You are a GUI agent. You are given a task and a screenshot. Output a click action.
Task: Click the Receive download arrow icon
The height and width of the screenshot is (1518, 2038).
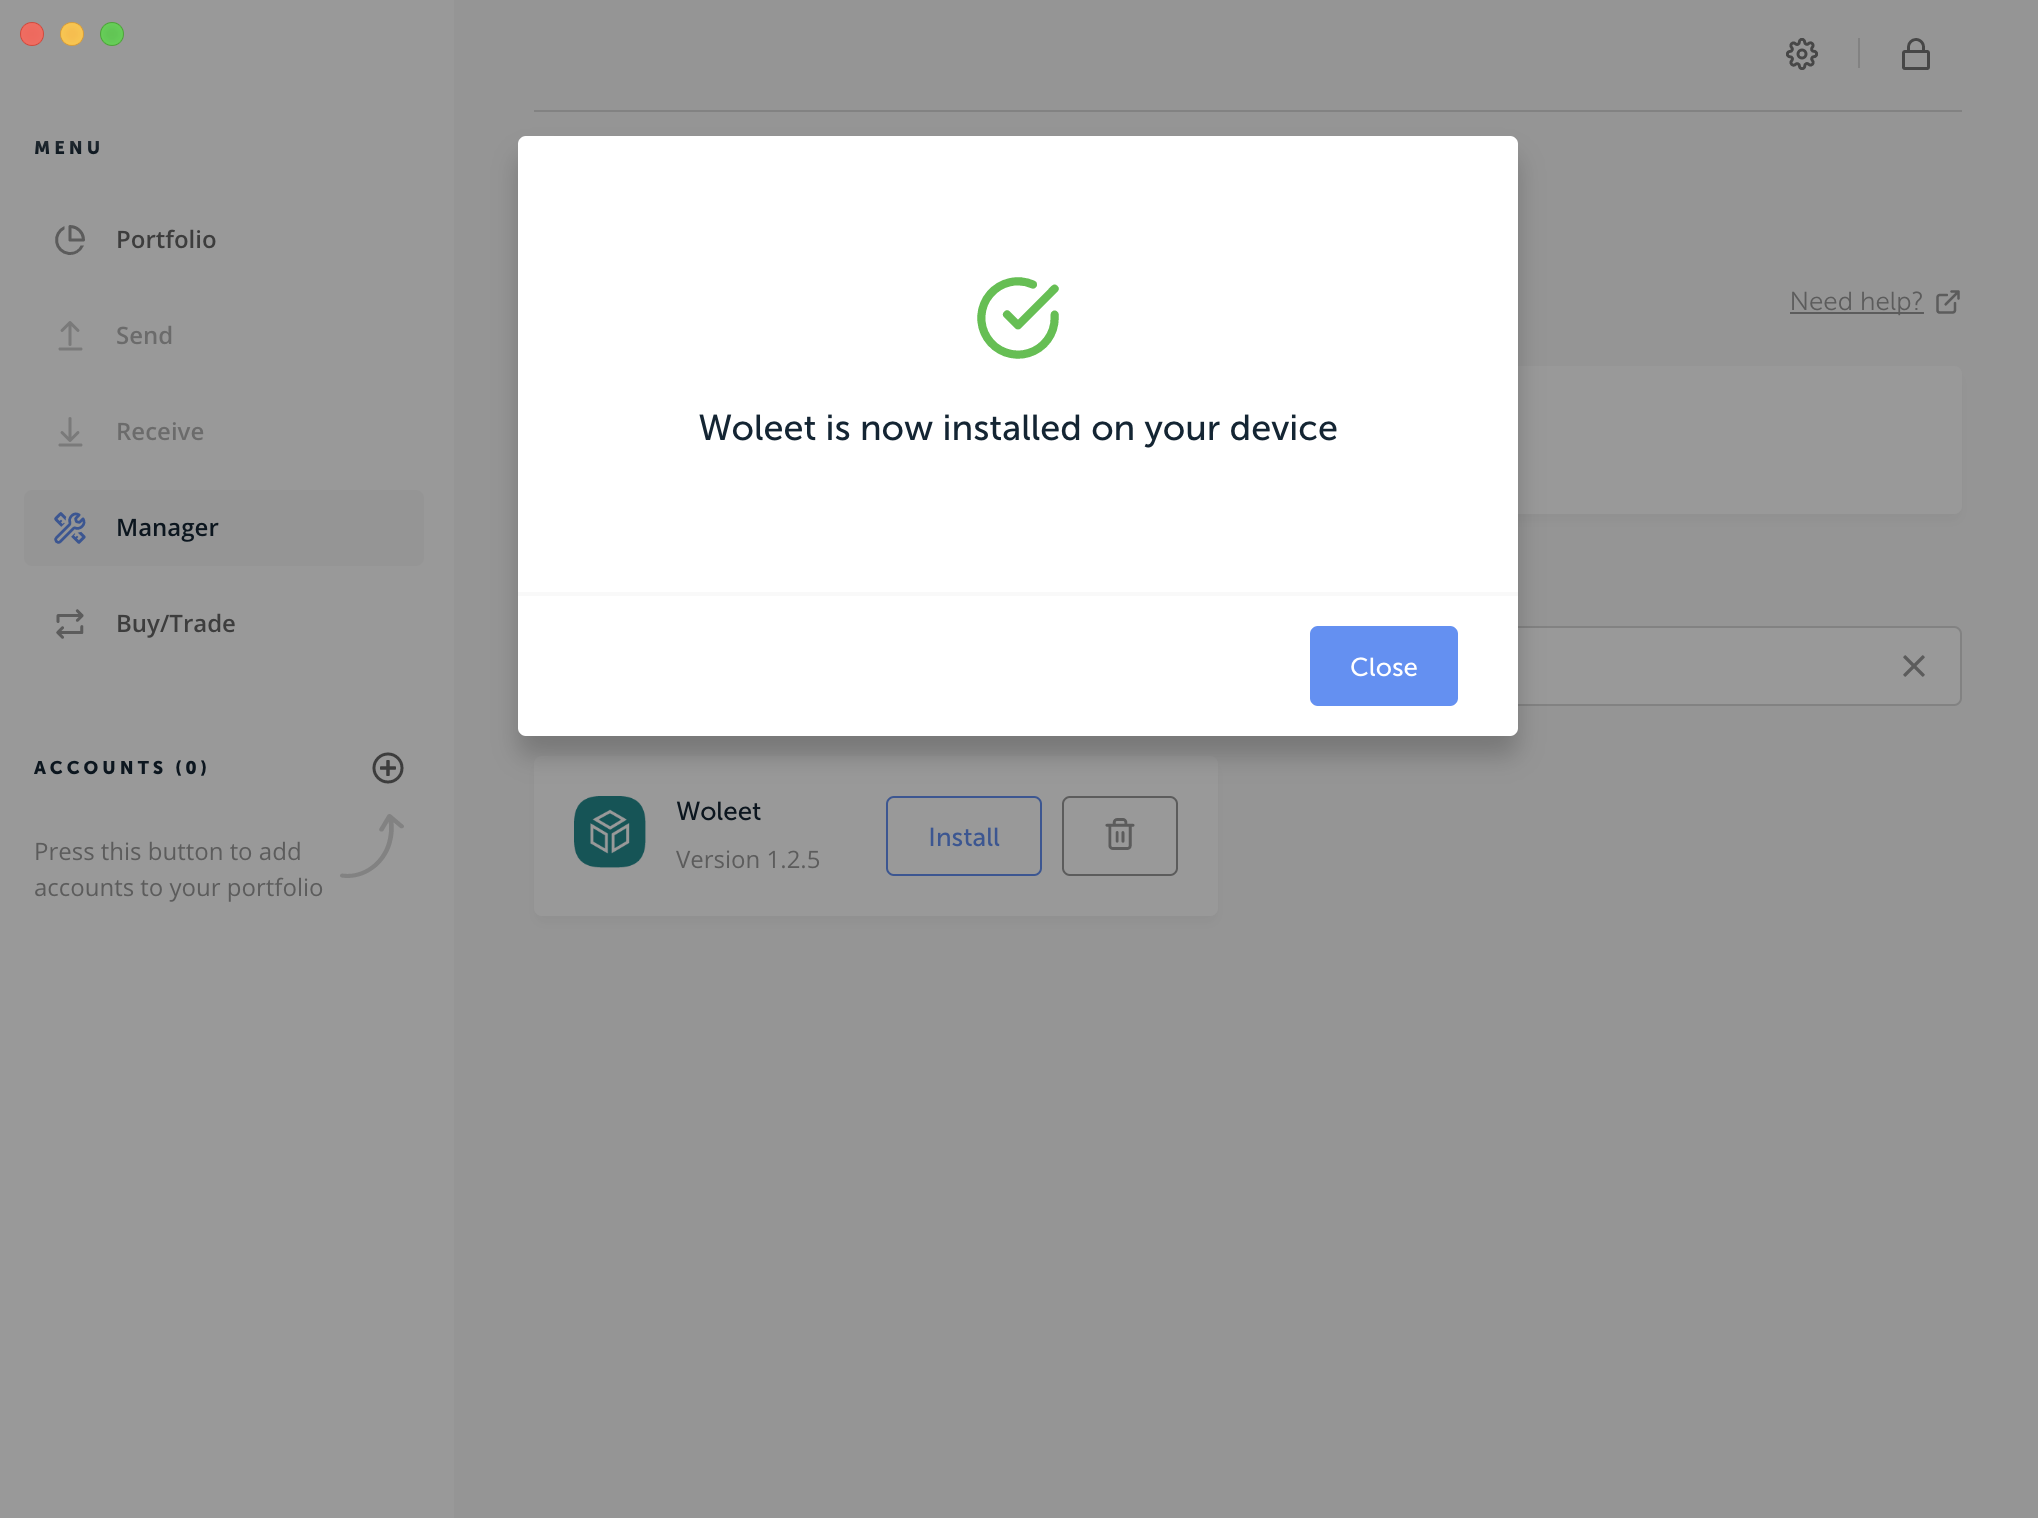pos(70,432)
